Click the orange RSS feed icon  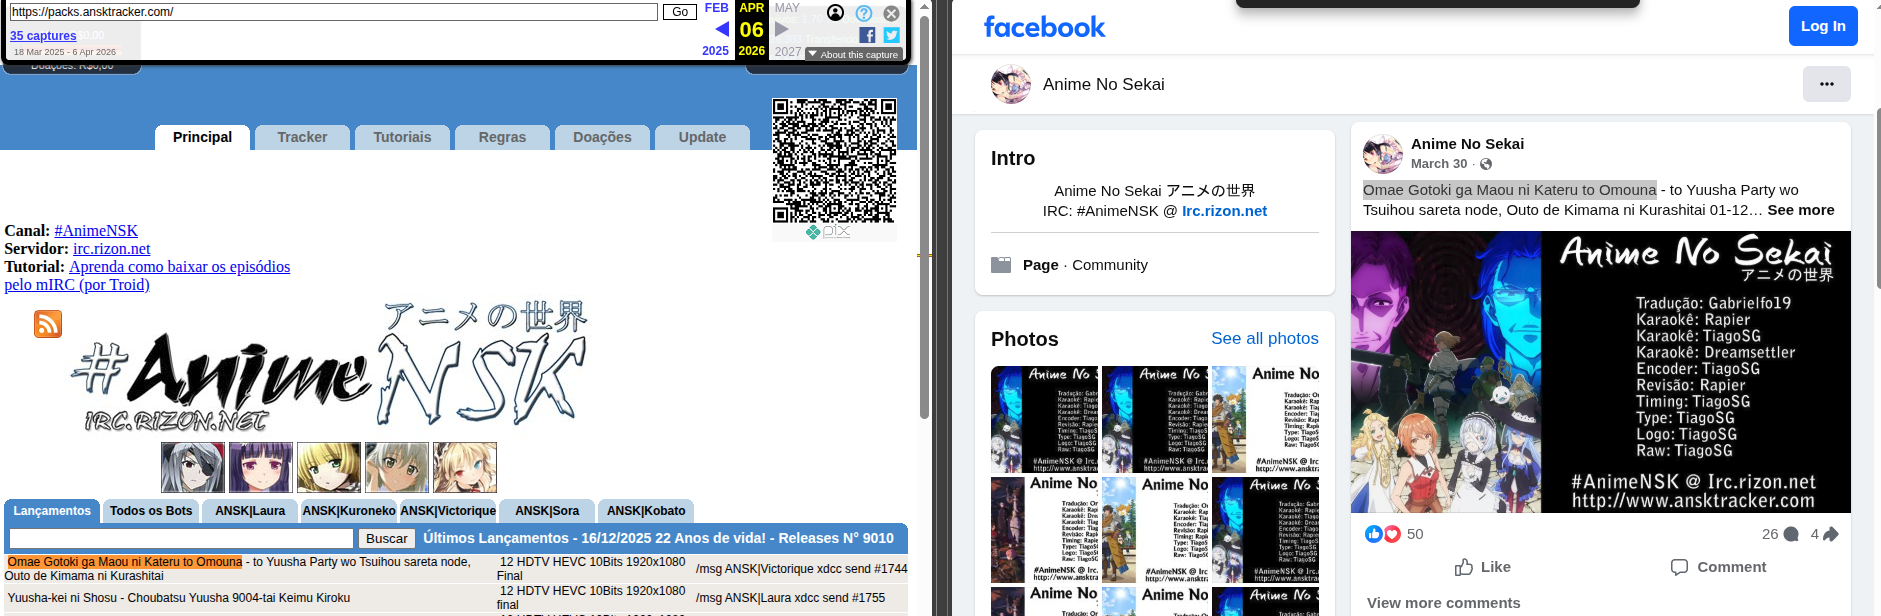pyautogui.click(x=48, y=324)
